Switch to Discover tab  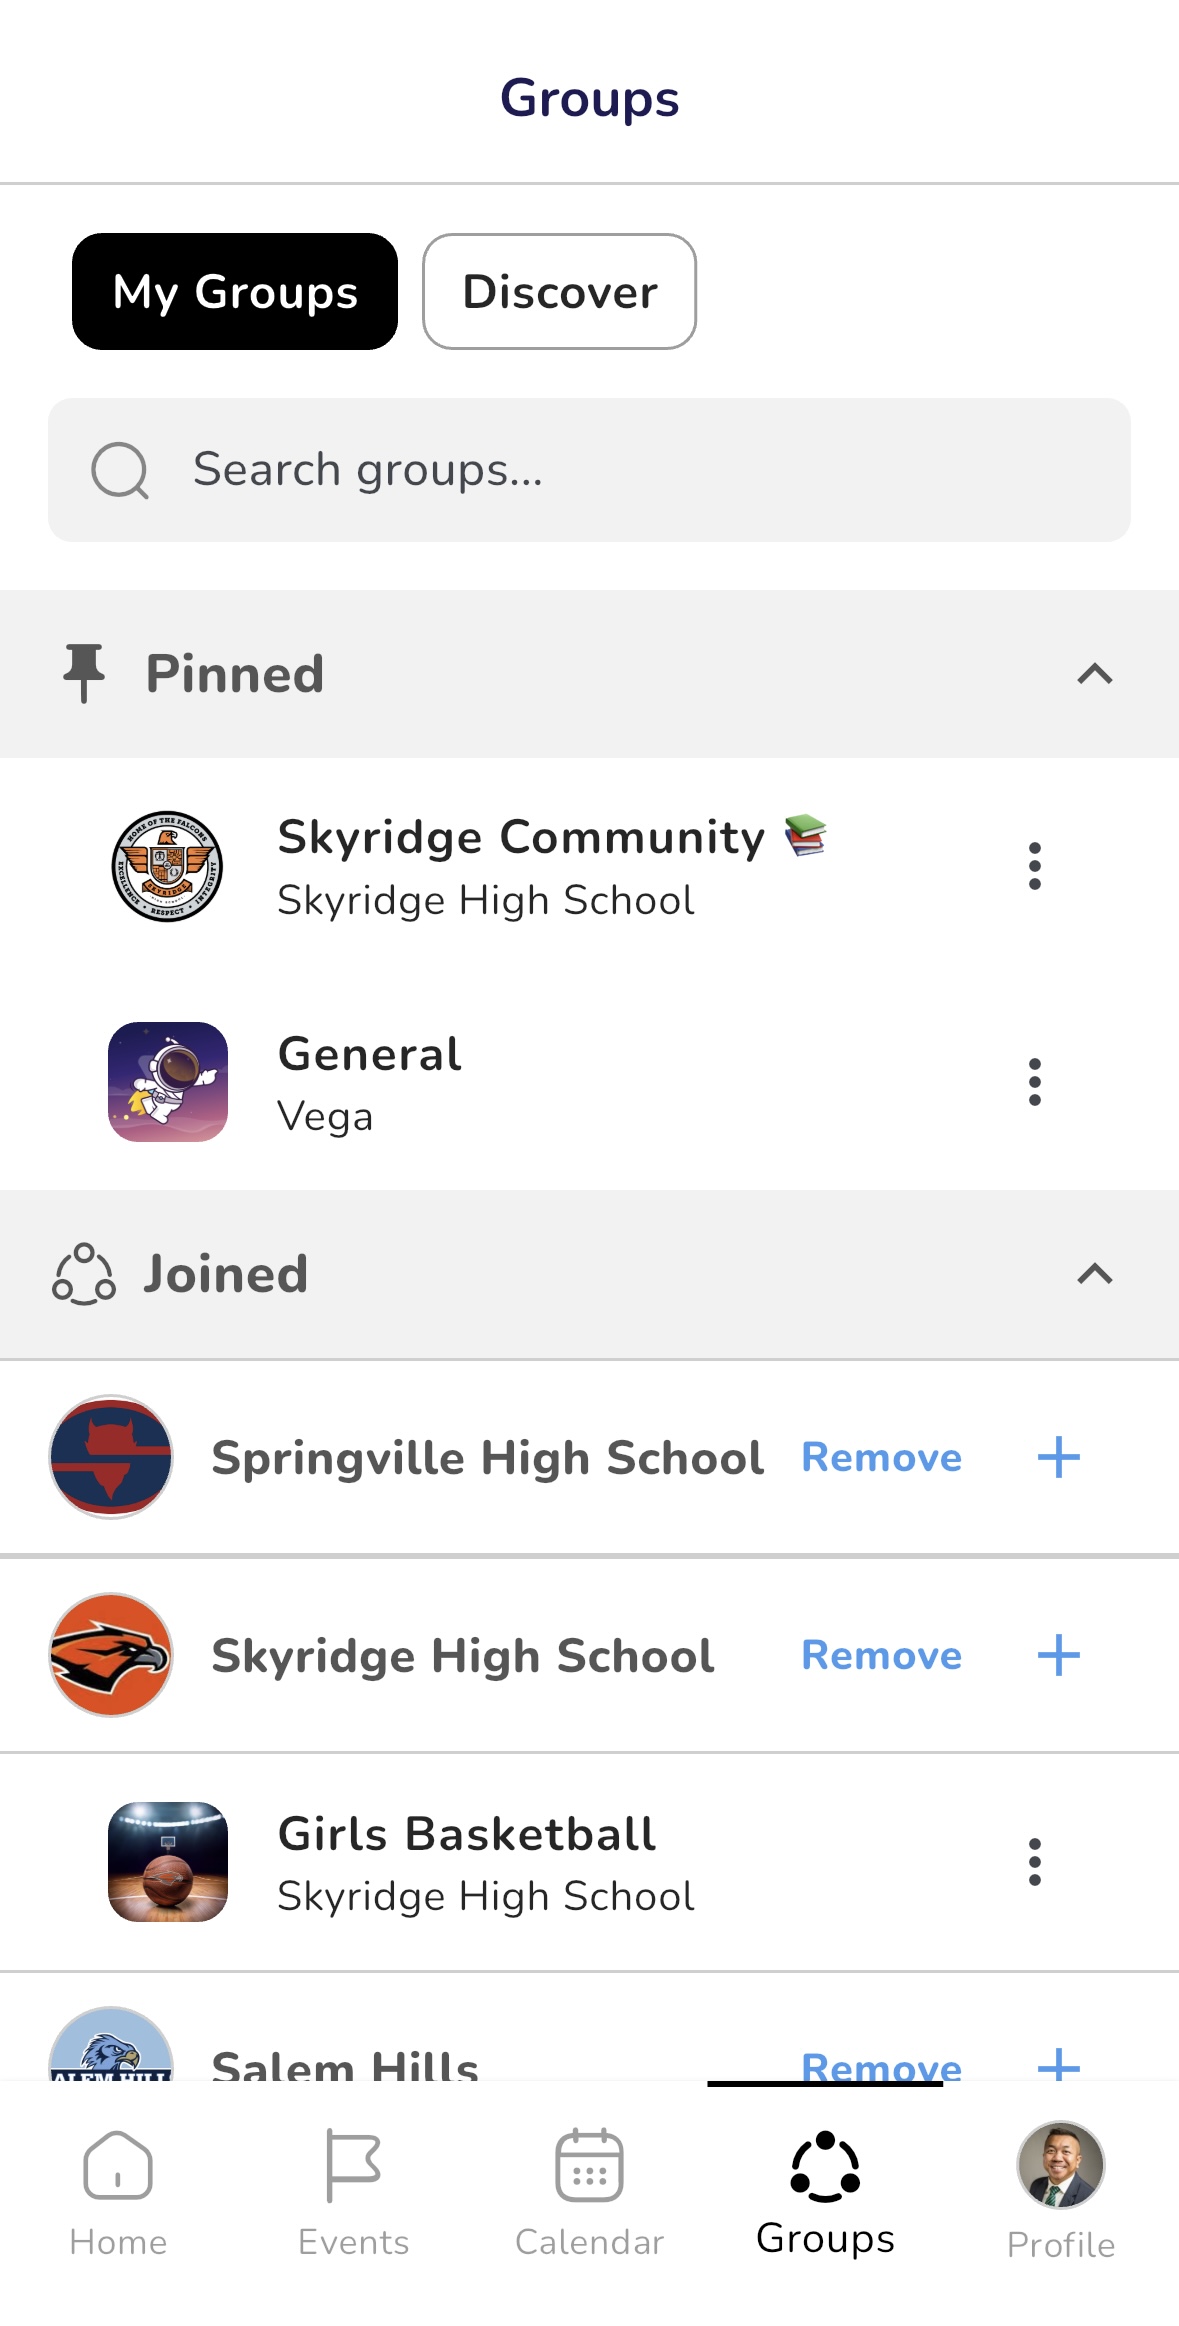[559, 292]
